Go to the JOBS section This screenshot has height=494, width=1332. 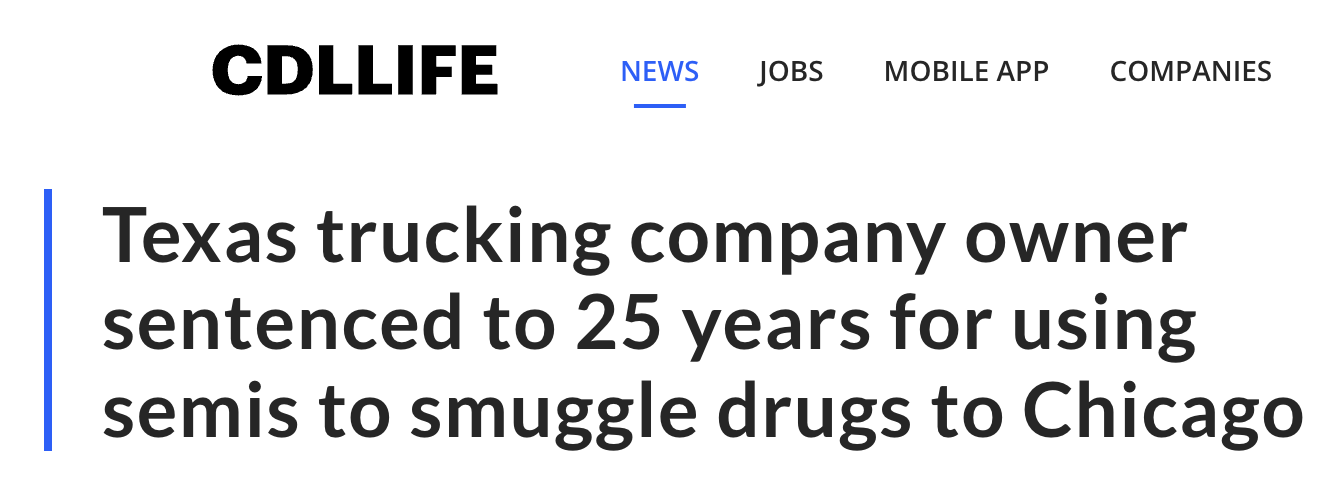(x=790, y=72)
